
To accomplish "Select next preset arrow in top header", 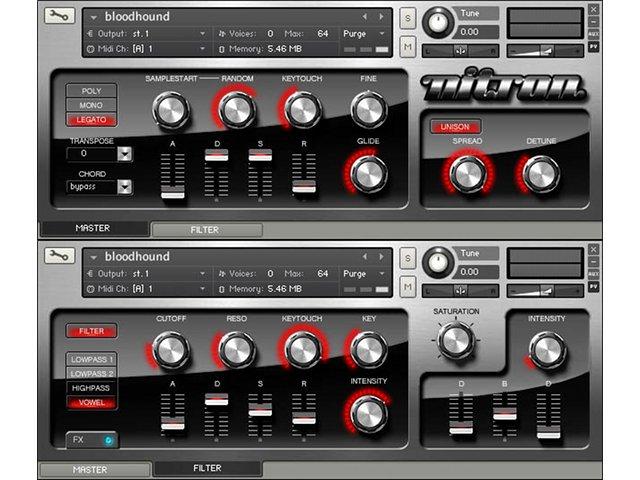I will 381,16.
